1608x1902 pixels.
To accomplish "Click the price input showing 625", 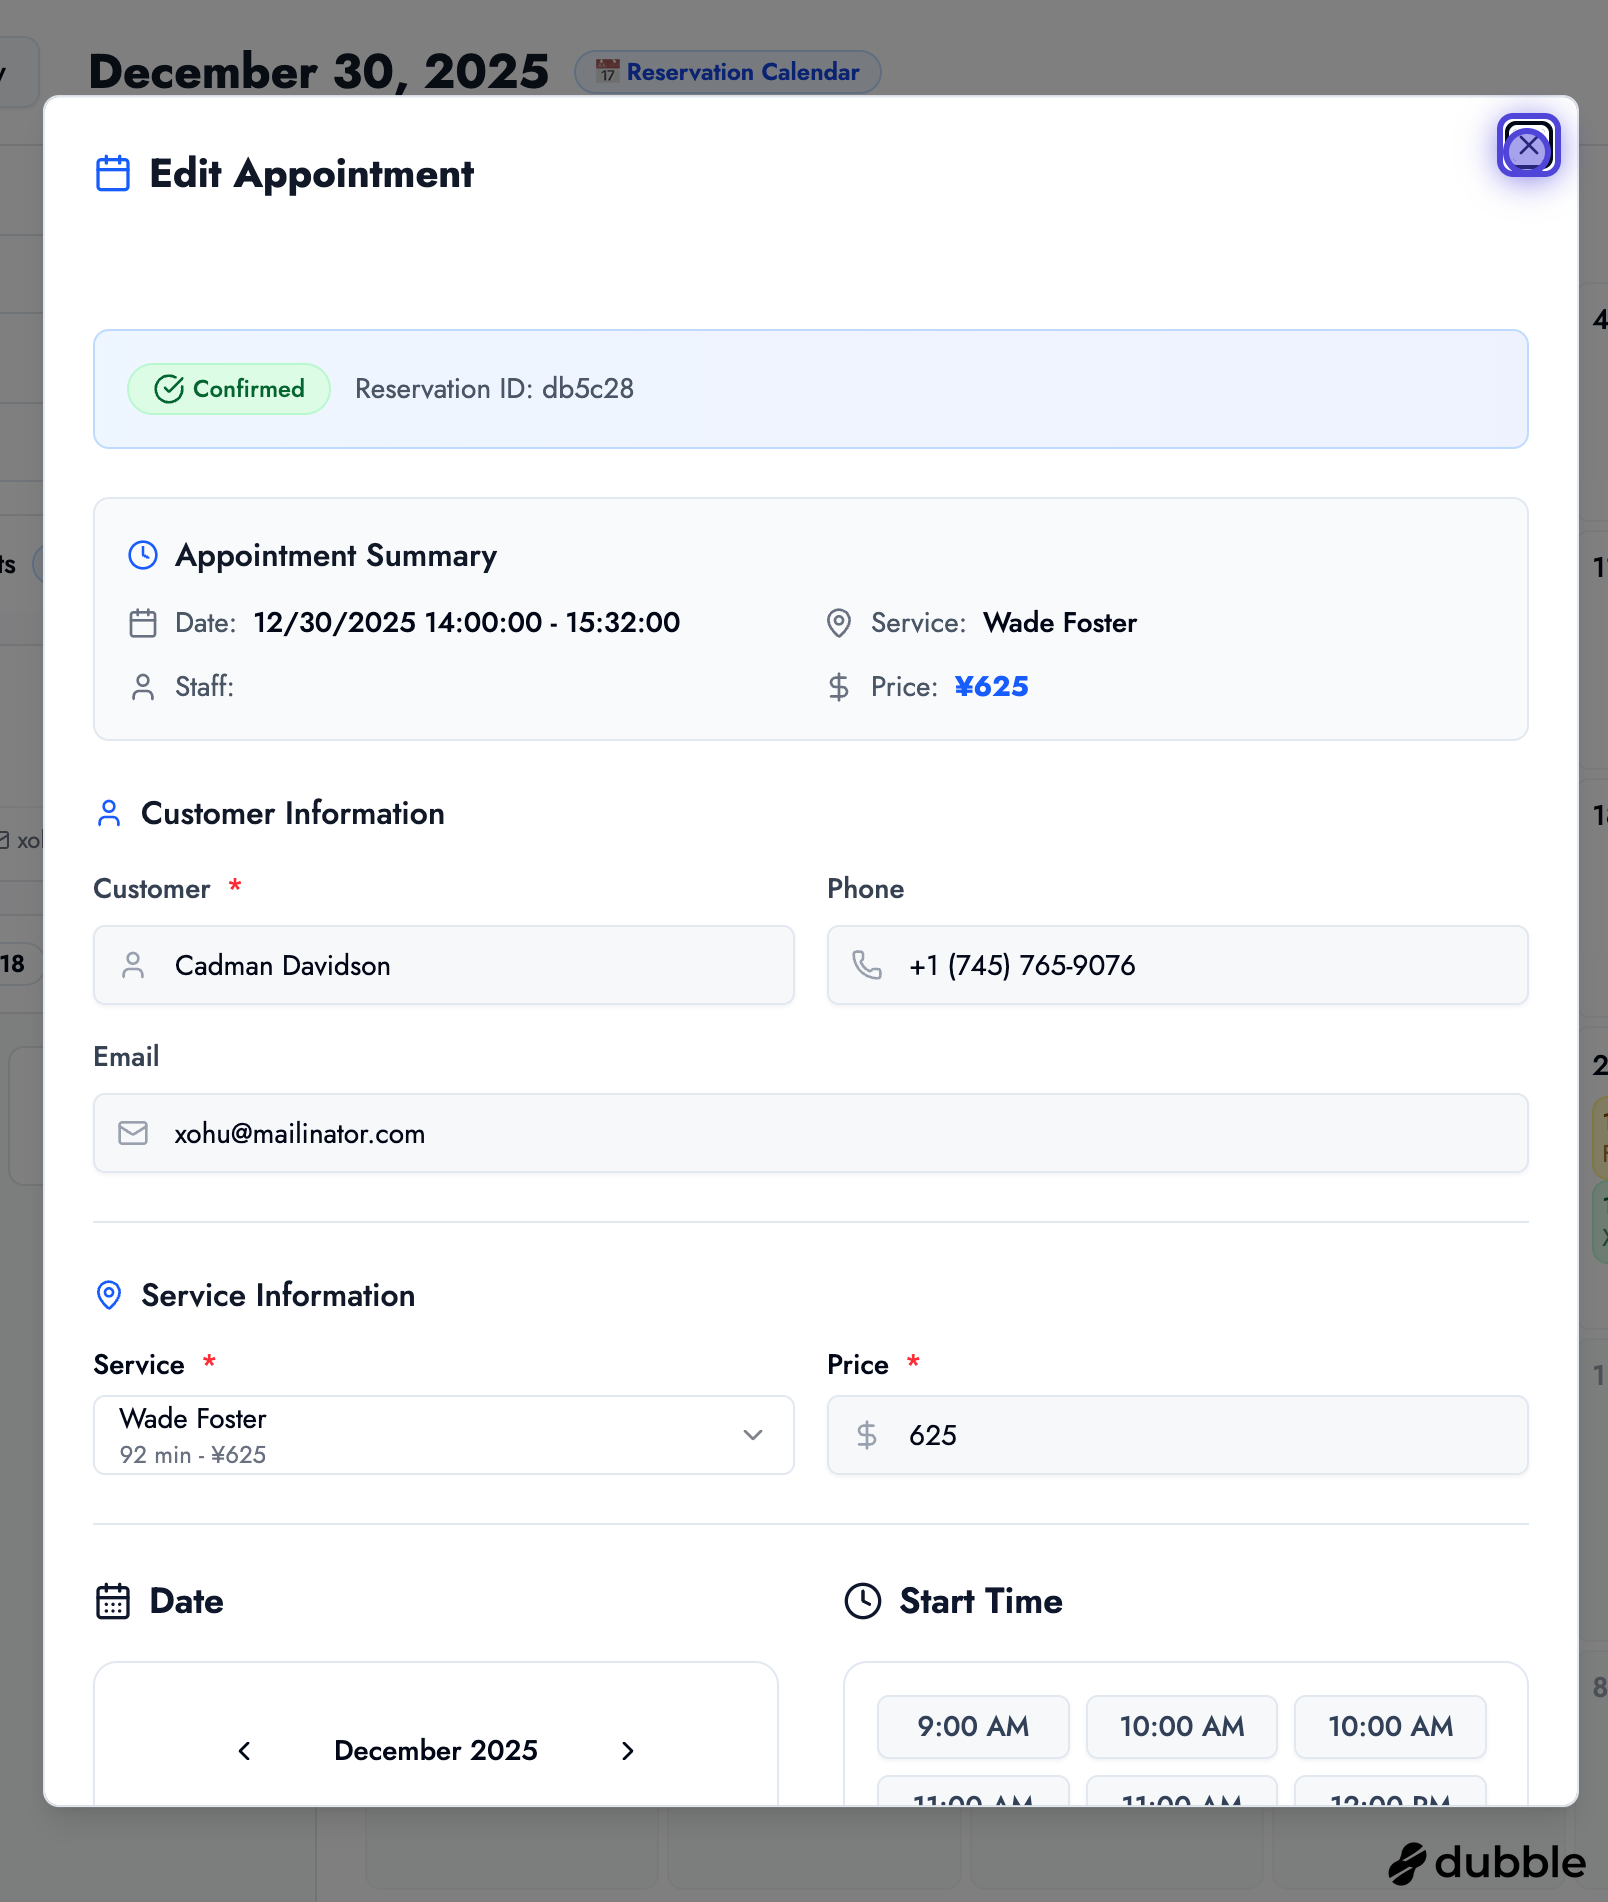I will 1176,1435.
